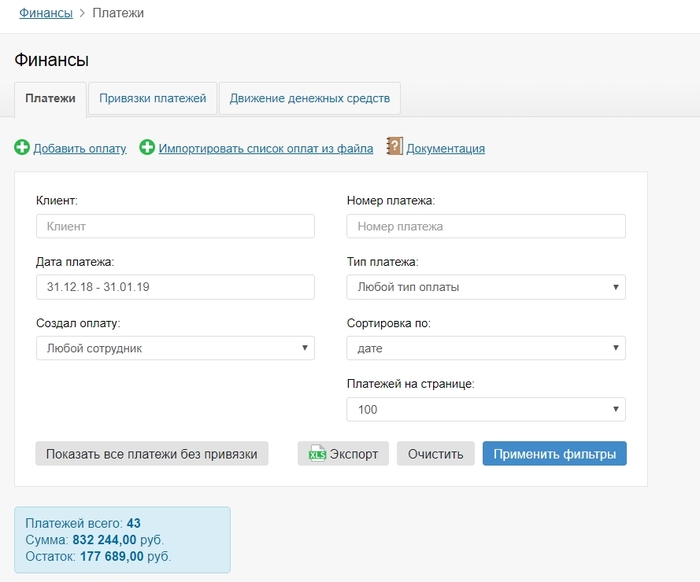The image size is (700, 582).
Task: Click the XLS icon on Экспорт button
Action: point(317,454)
